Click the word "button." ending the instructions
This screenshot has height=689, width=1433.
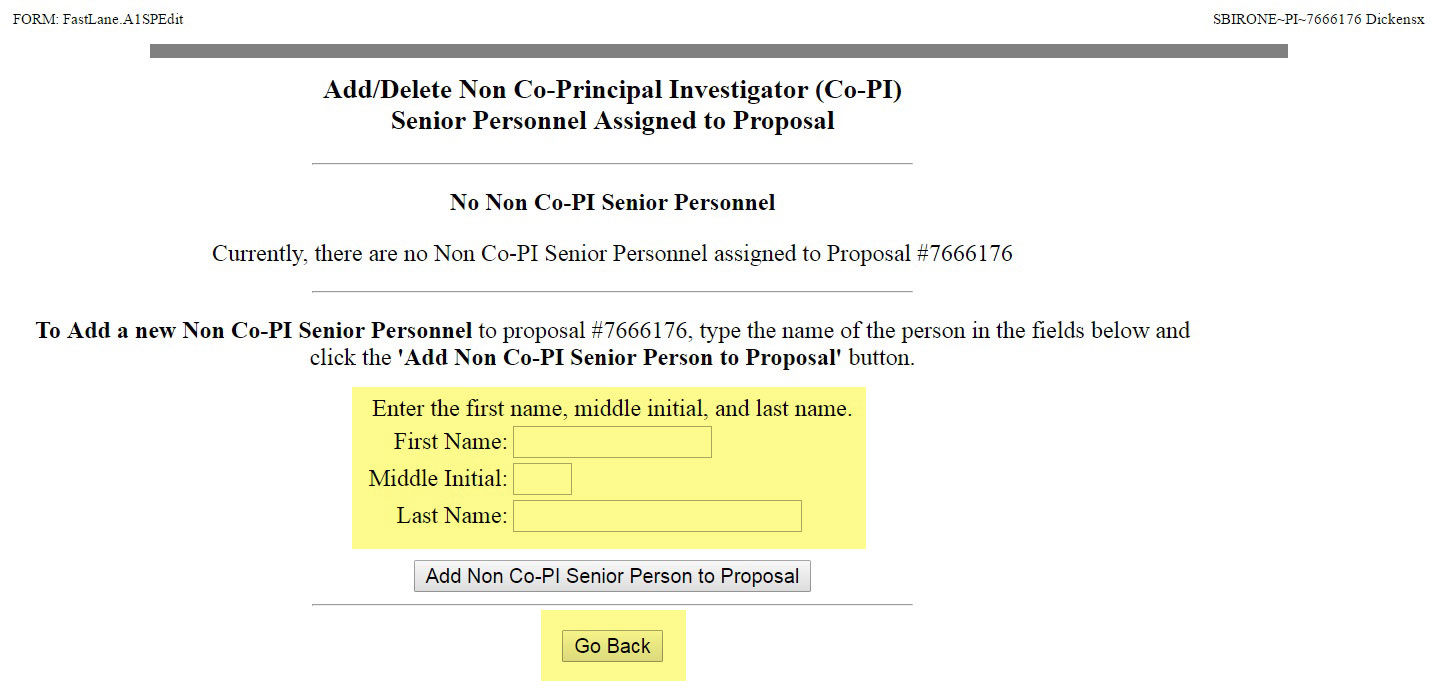881,358
